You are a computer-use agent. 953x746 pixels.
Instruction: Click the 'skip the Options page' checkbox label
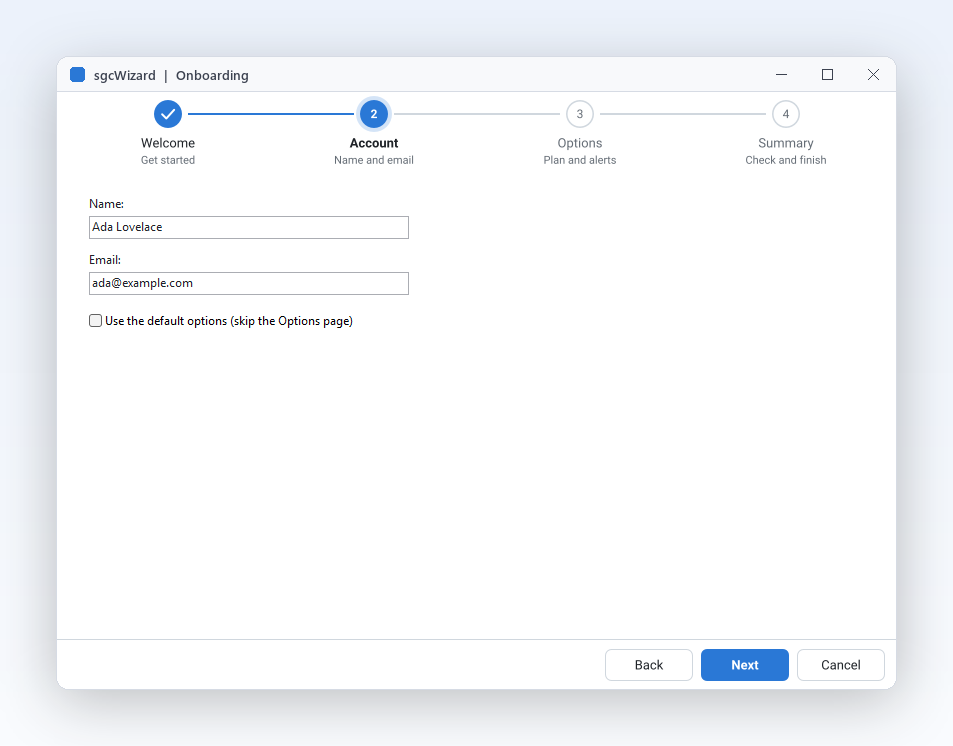click(229, 321)
